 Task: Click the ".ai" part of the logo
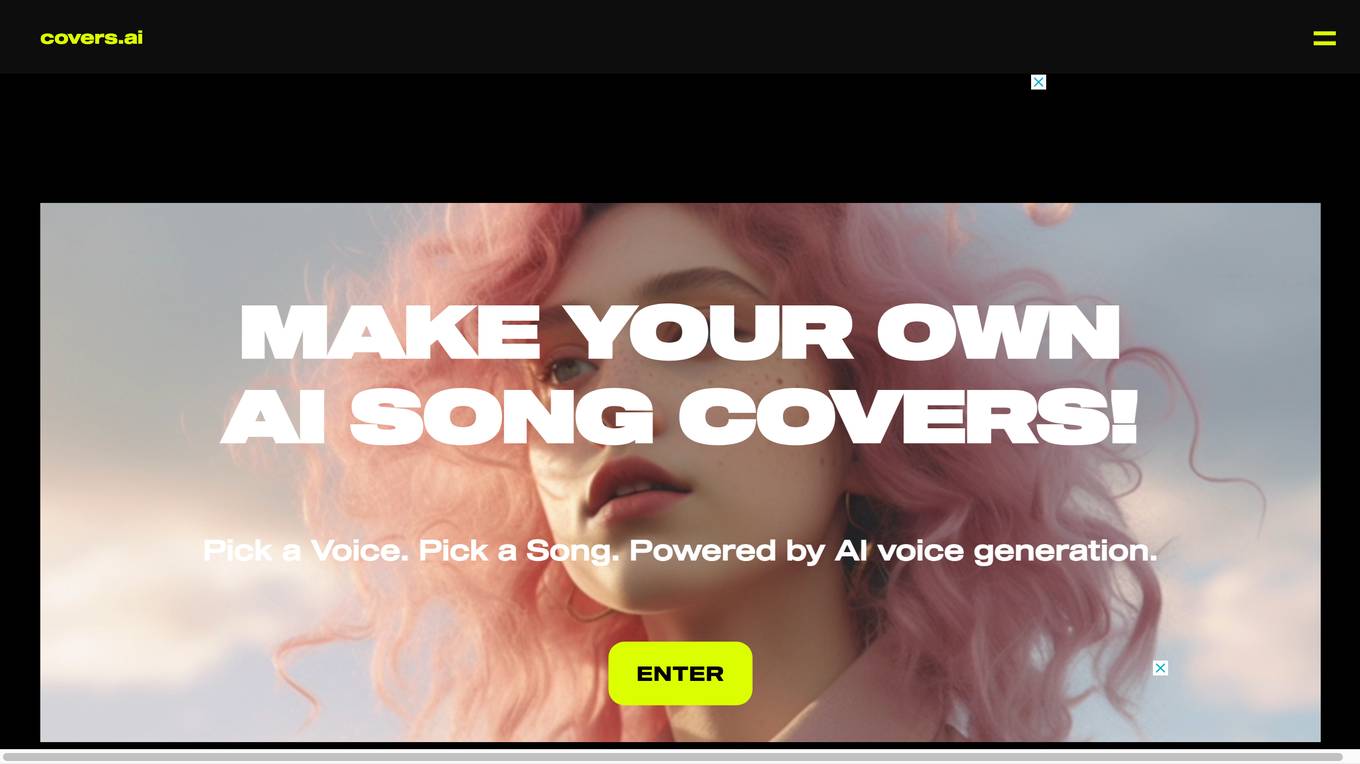[130, 38]
